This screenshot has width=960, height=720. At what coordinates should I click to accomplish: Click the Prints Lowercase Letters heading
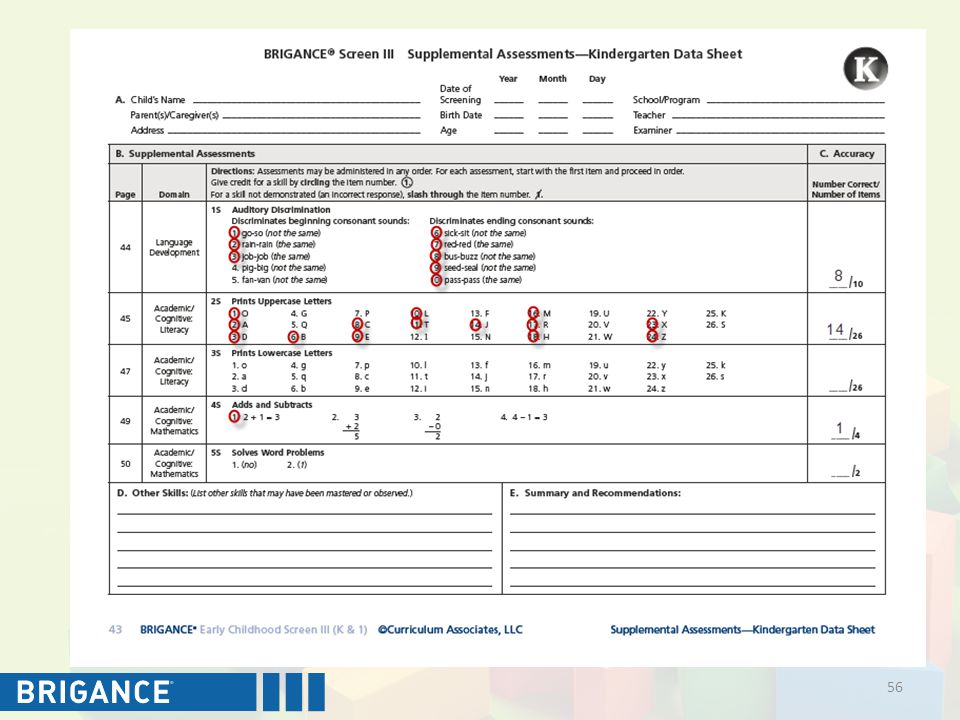point(282,353)
